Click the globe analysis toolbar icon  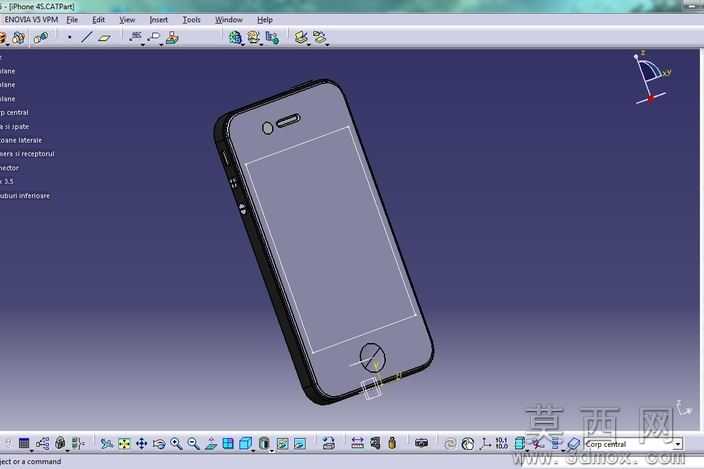click(235, 37)
